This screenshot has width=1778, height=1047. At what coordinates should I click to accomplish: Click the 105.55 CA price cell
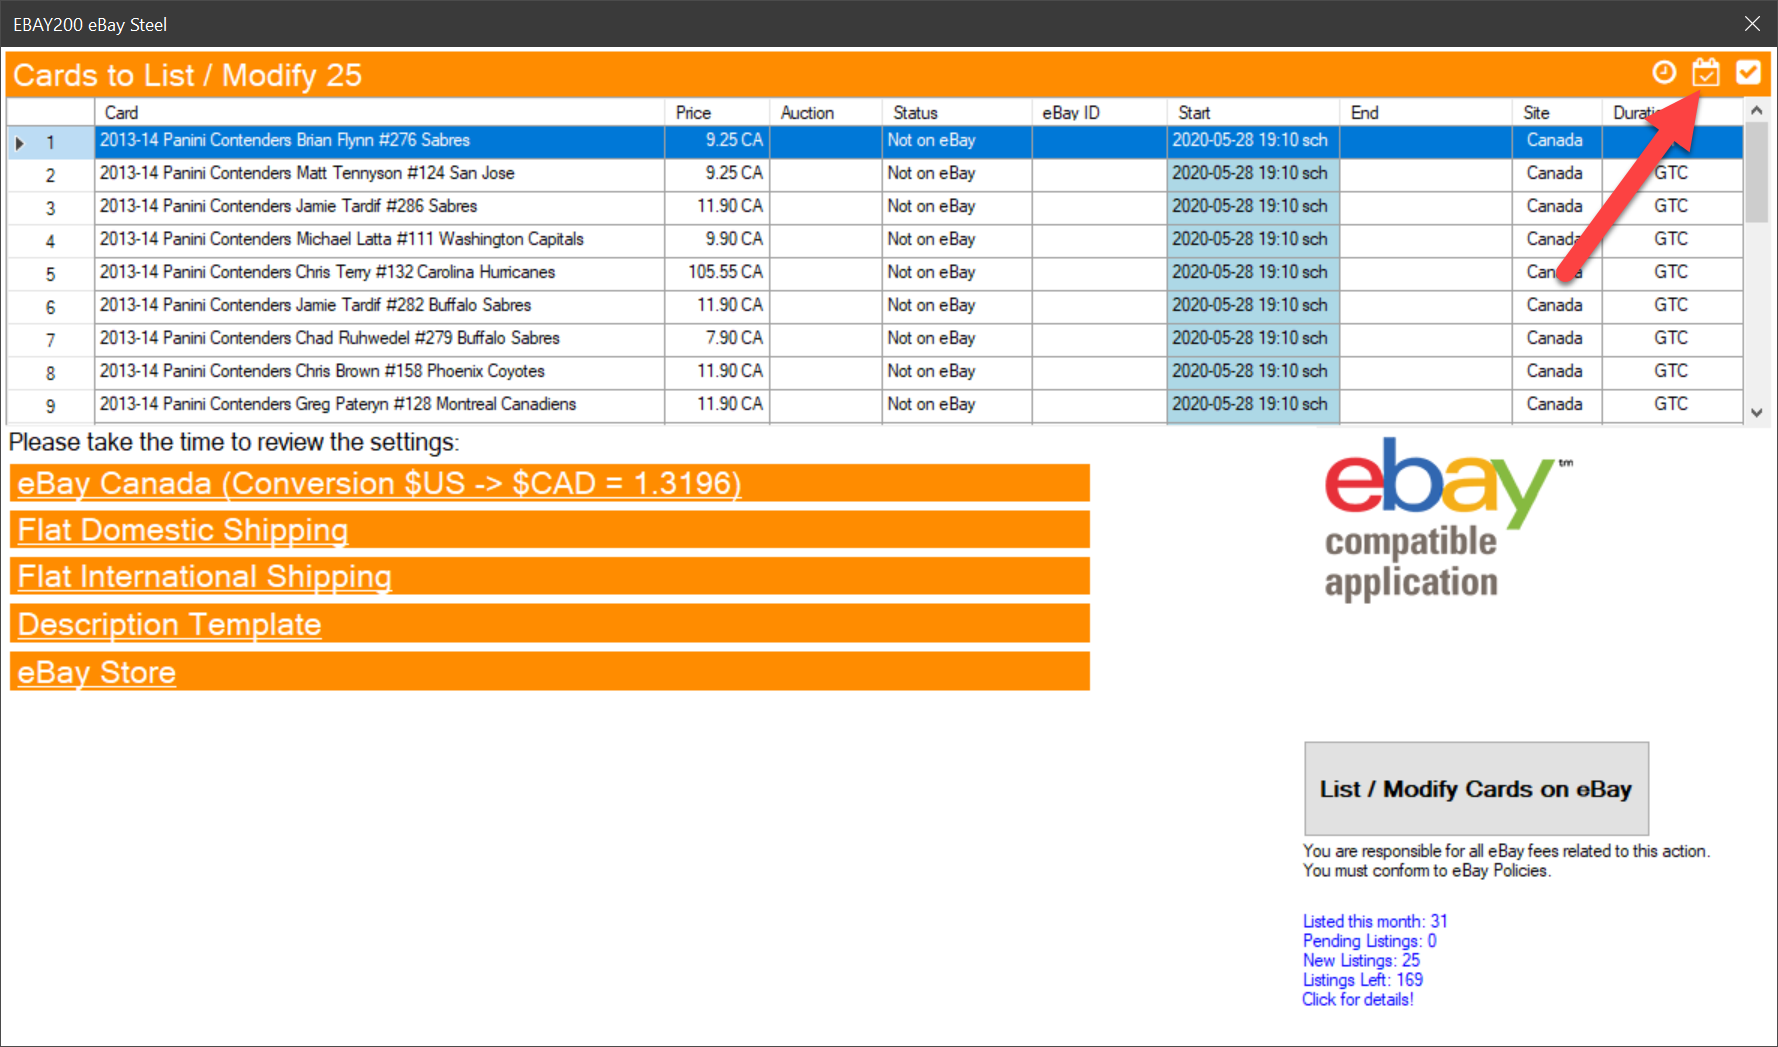[x=717, y=273]
